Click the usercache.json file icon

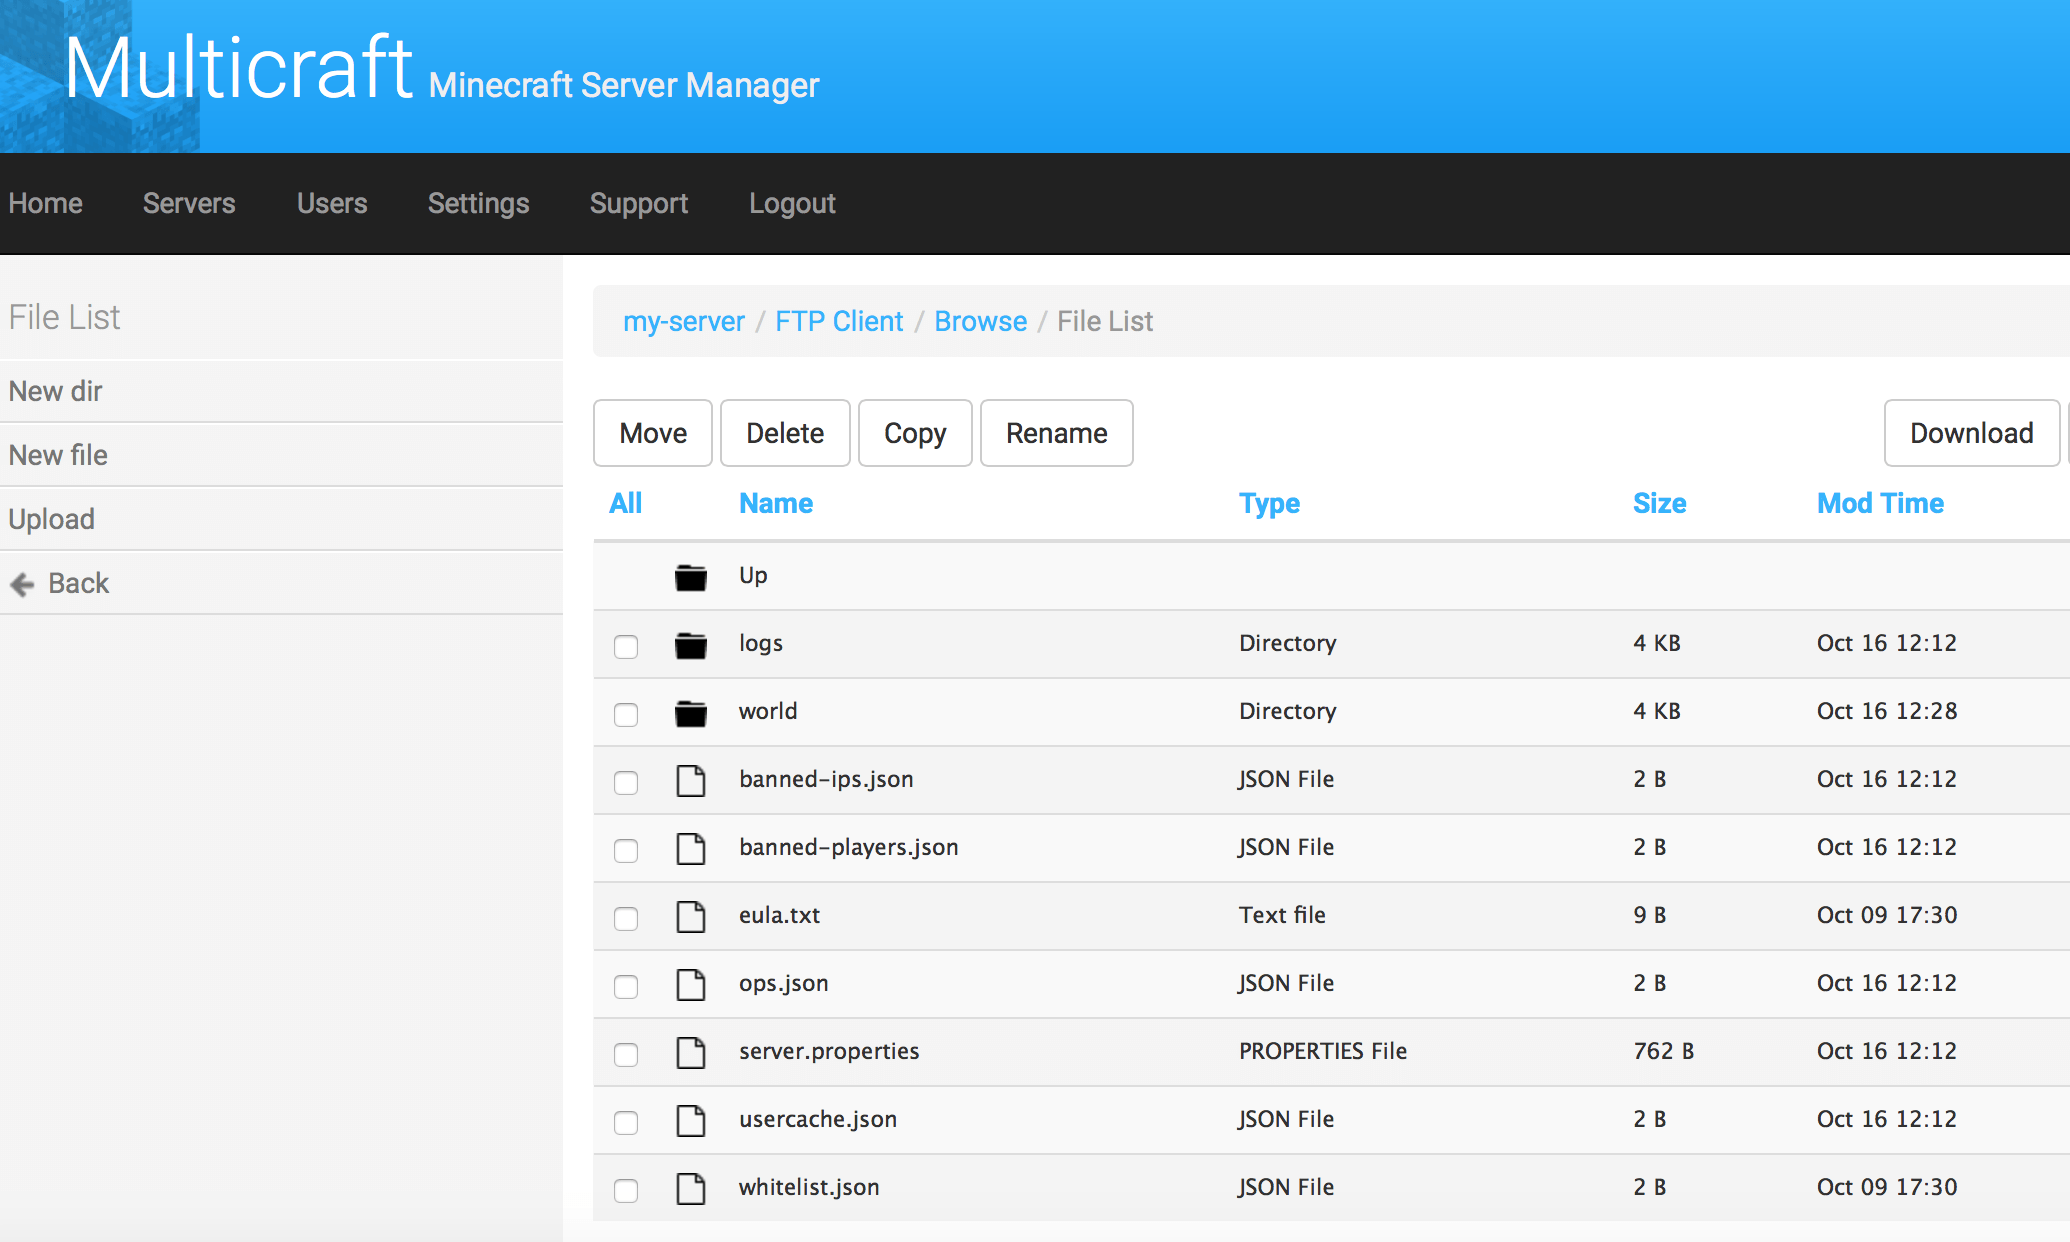[690, 1120]
